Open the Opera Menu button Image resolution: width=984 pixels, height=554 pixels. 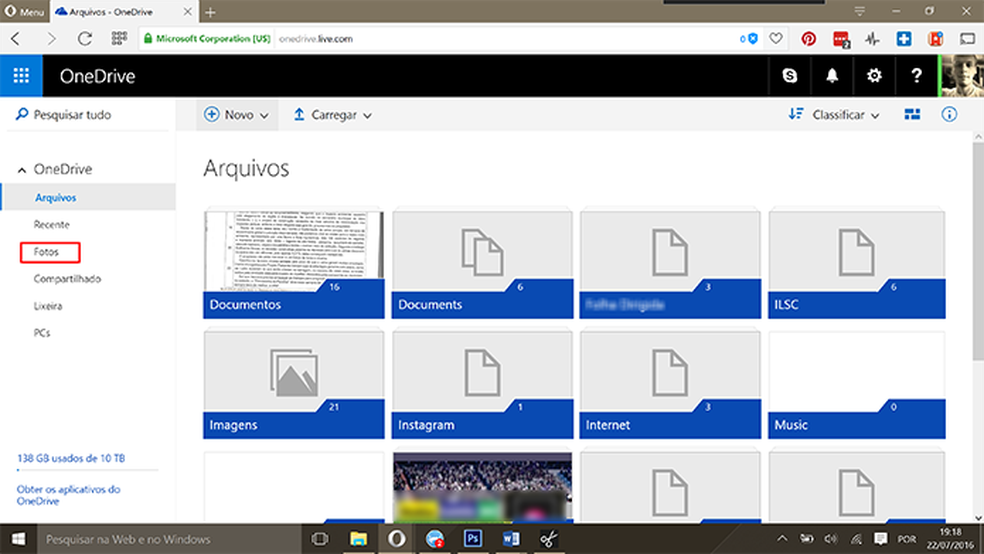(x=24, y=11)
